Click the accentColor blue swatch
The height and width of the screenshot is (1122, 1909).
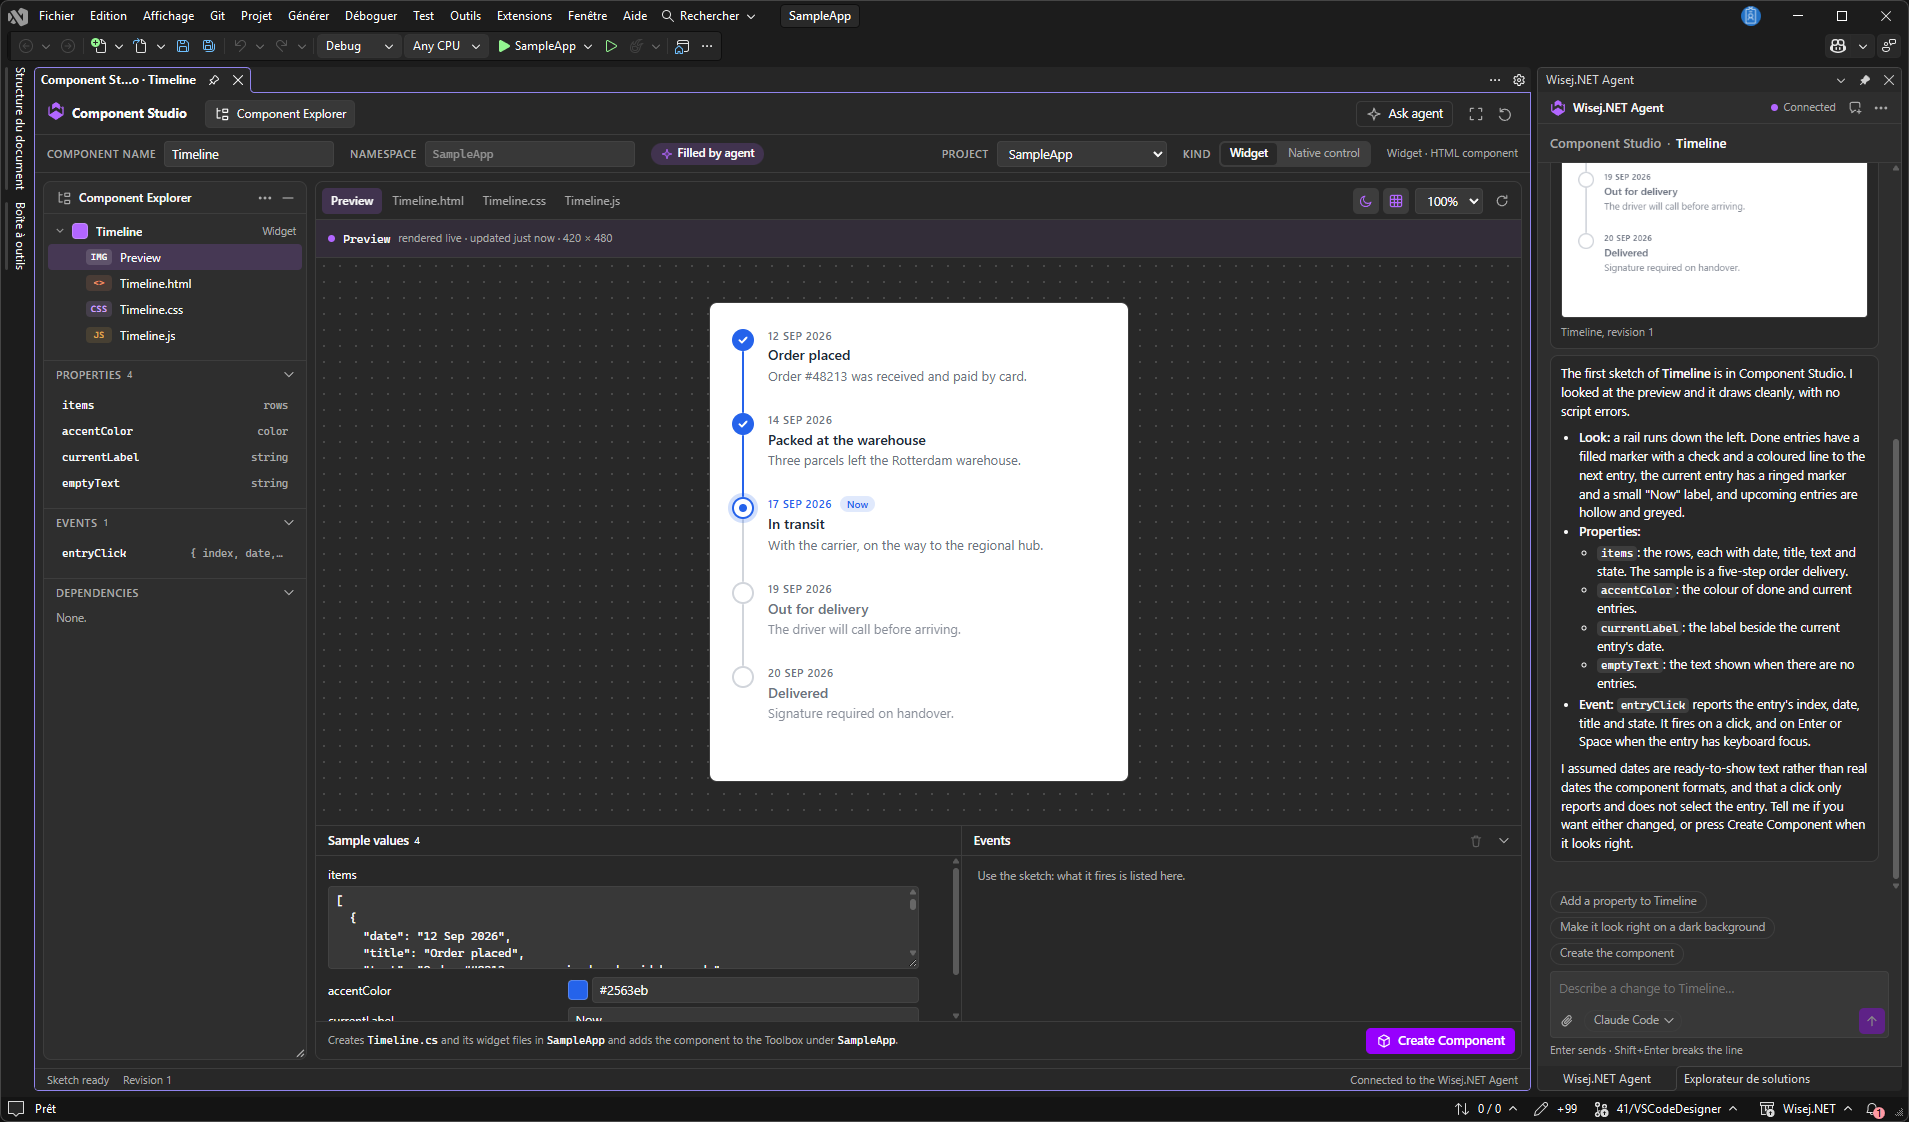(578, 990)
